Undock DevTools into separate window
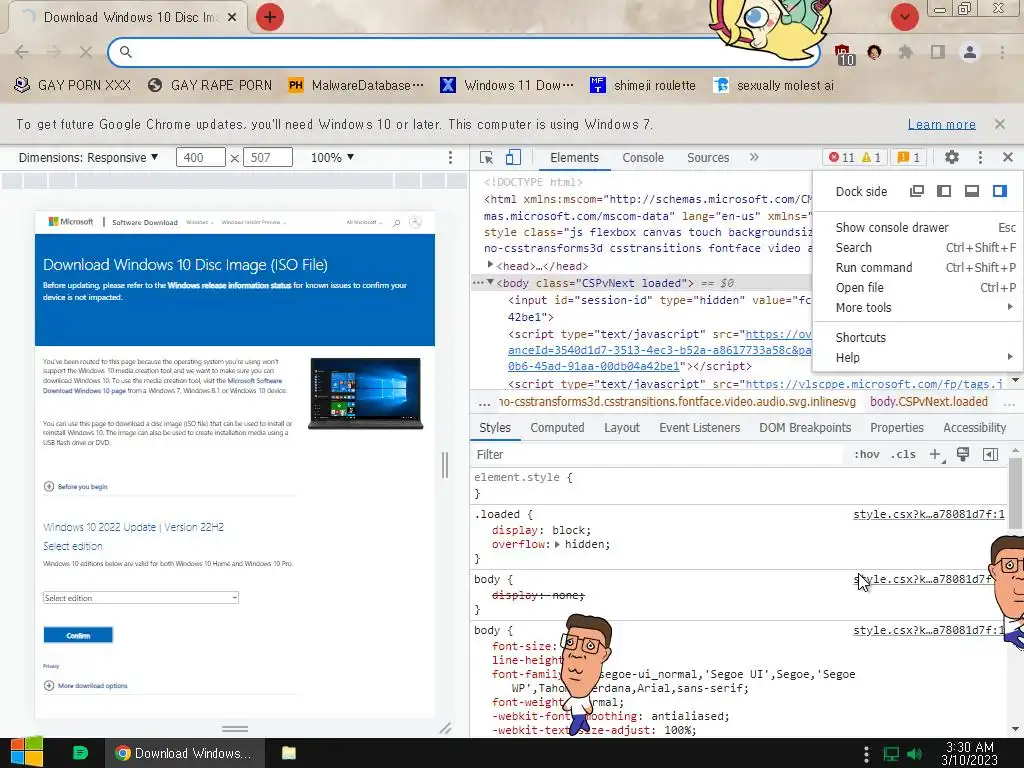 [x=917, y=191]
